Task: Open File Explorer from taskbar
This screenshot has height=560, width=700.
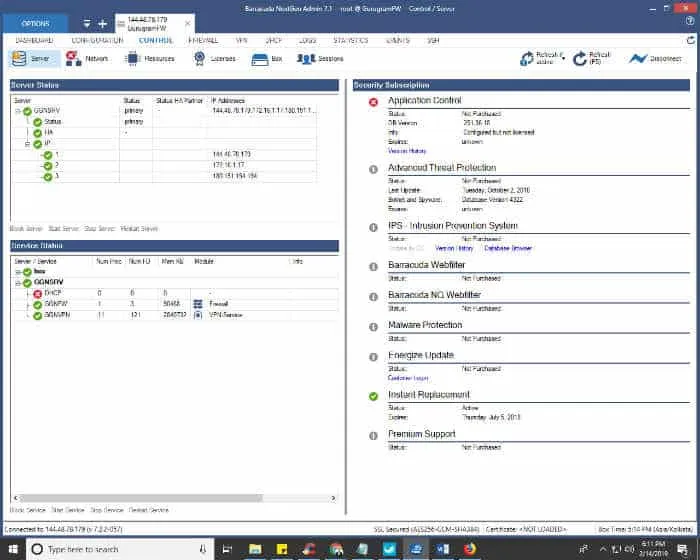Action: tap(255, 549)
